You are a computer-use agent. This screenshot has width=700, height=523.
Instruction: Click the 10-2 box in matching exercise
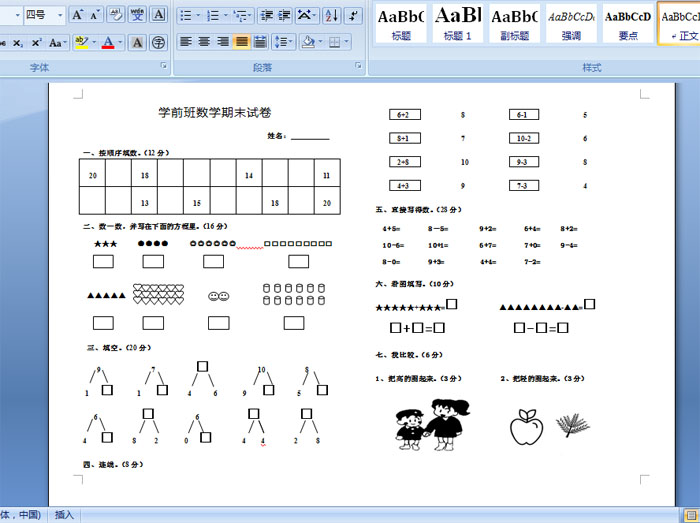click(x=524, y=138)
